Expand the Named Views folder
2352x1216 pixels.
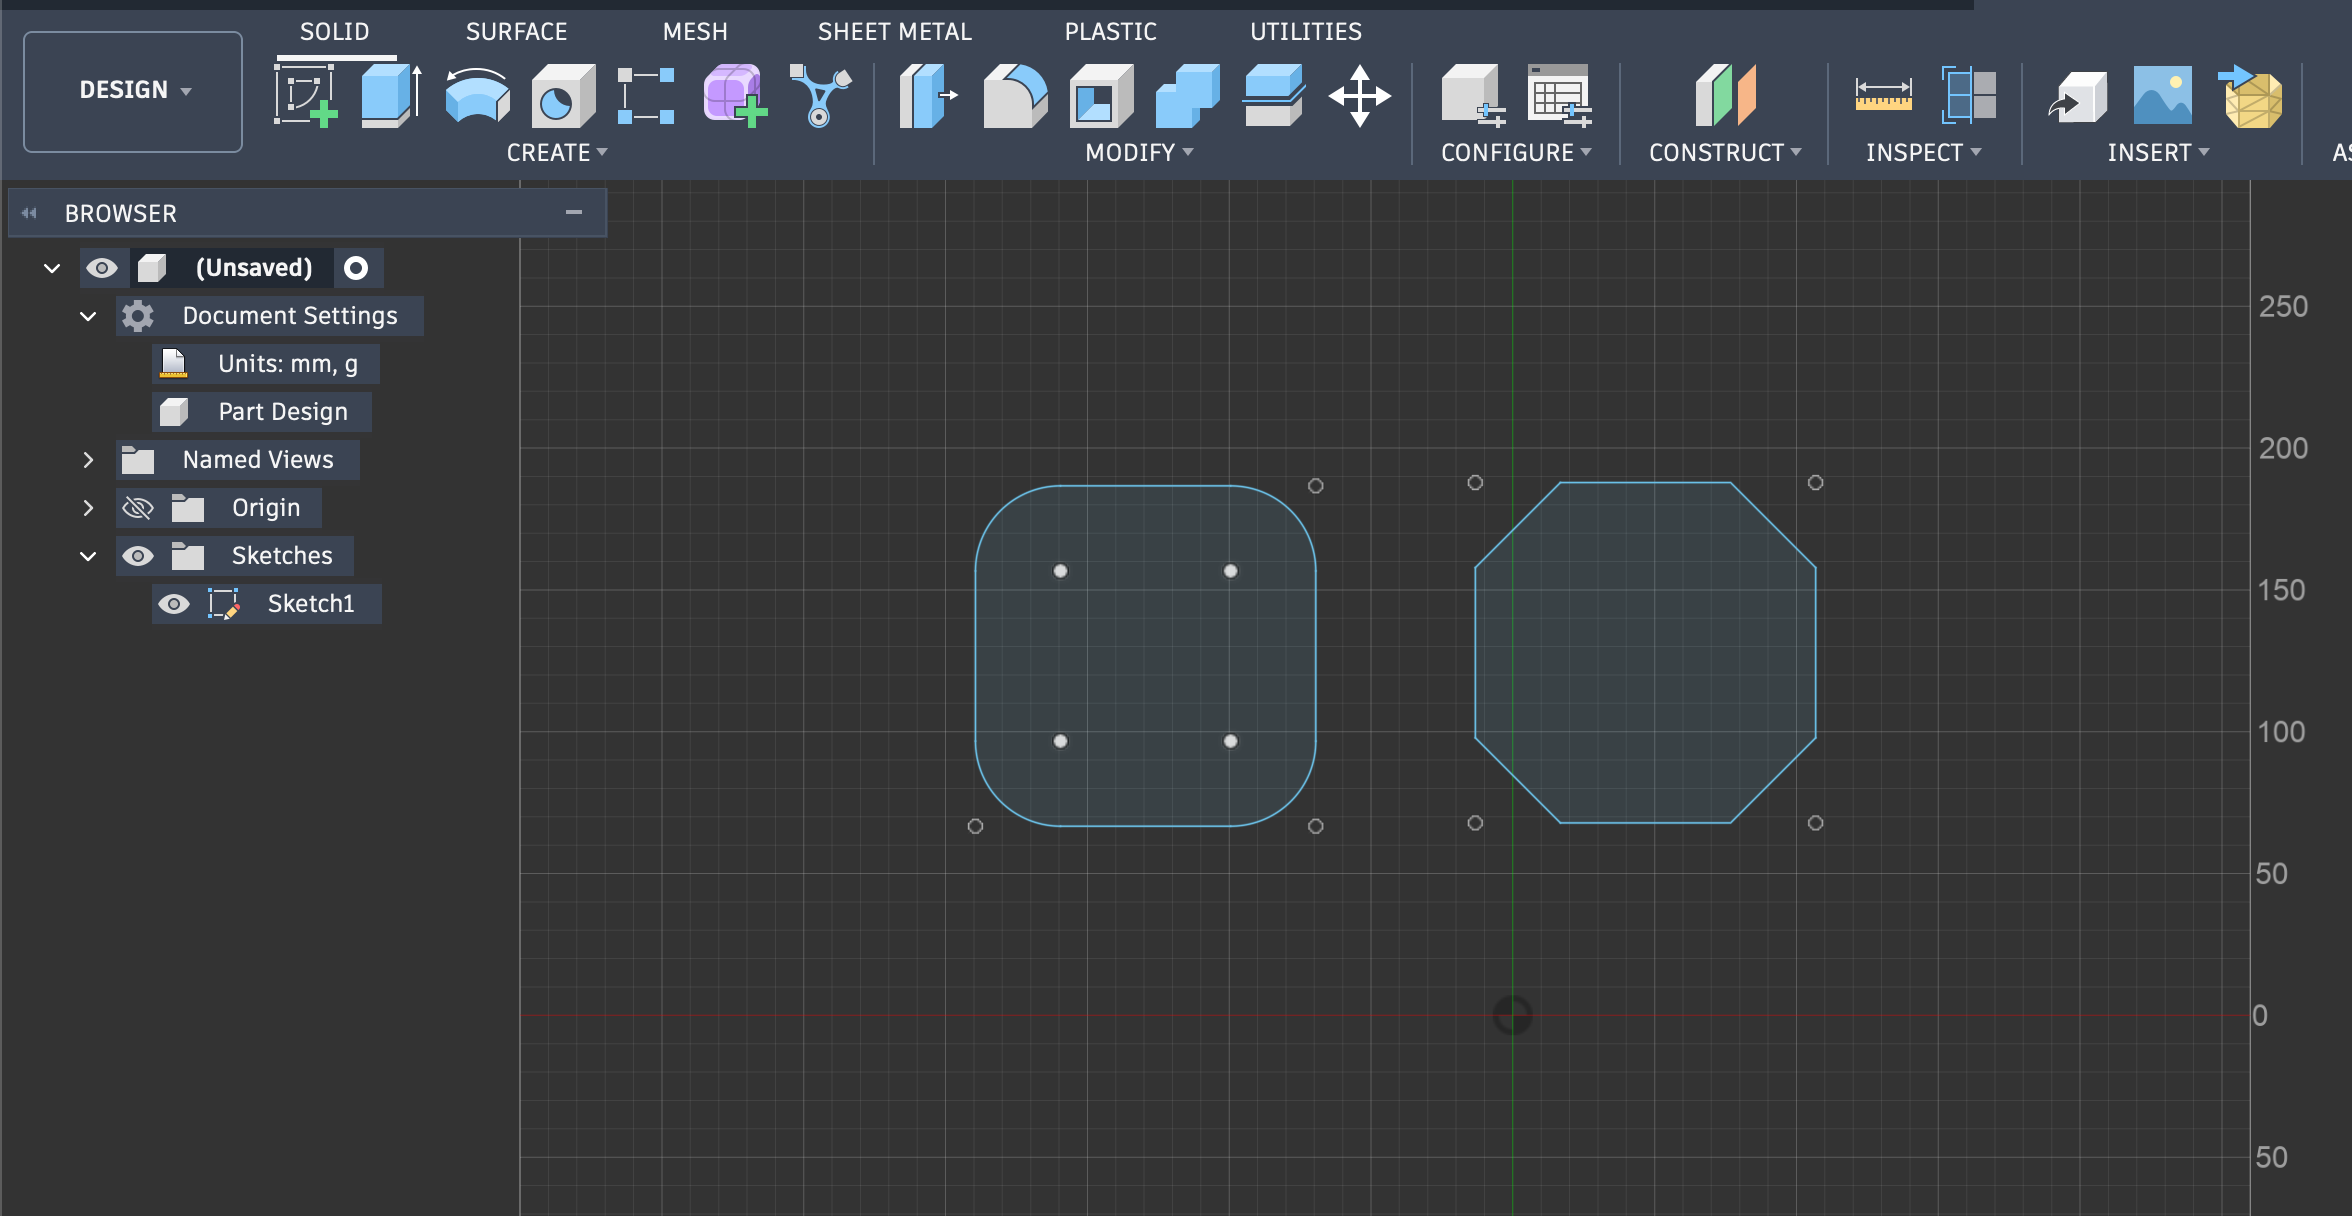(88, 460)
